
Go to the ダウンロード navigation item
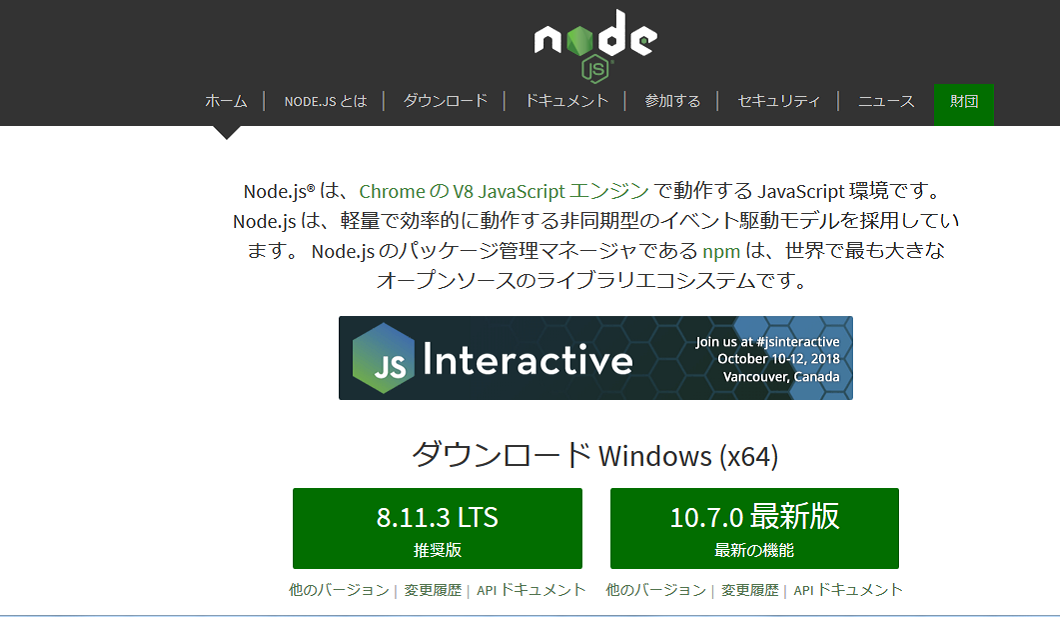pyautogui.click(x=445, y=101)
